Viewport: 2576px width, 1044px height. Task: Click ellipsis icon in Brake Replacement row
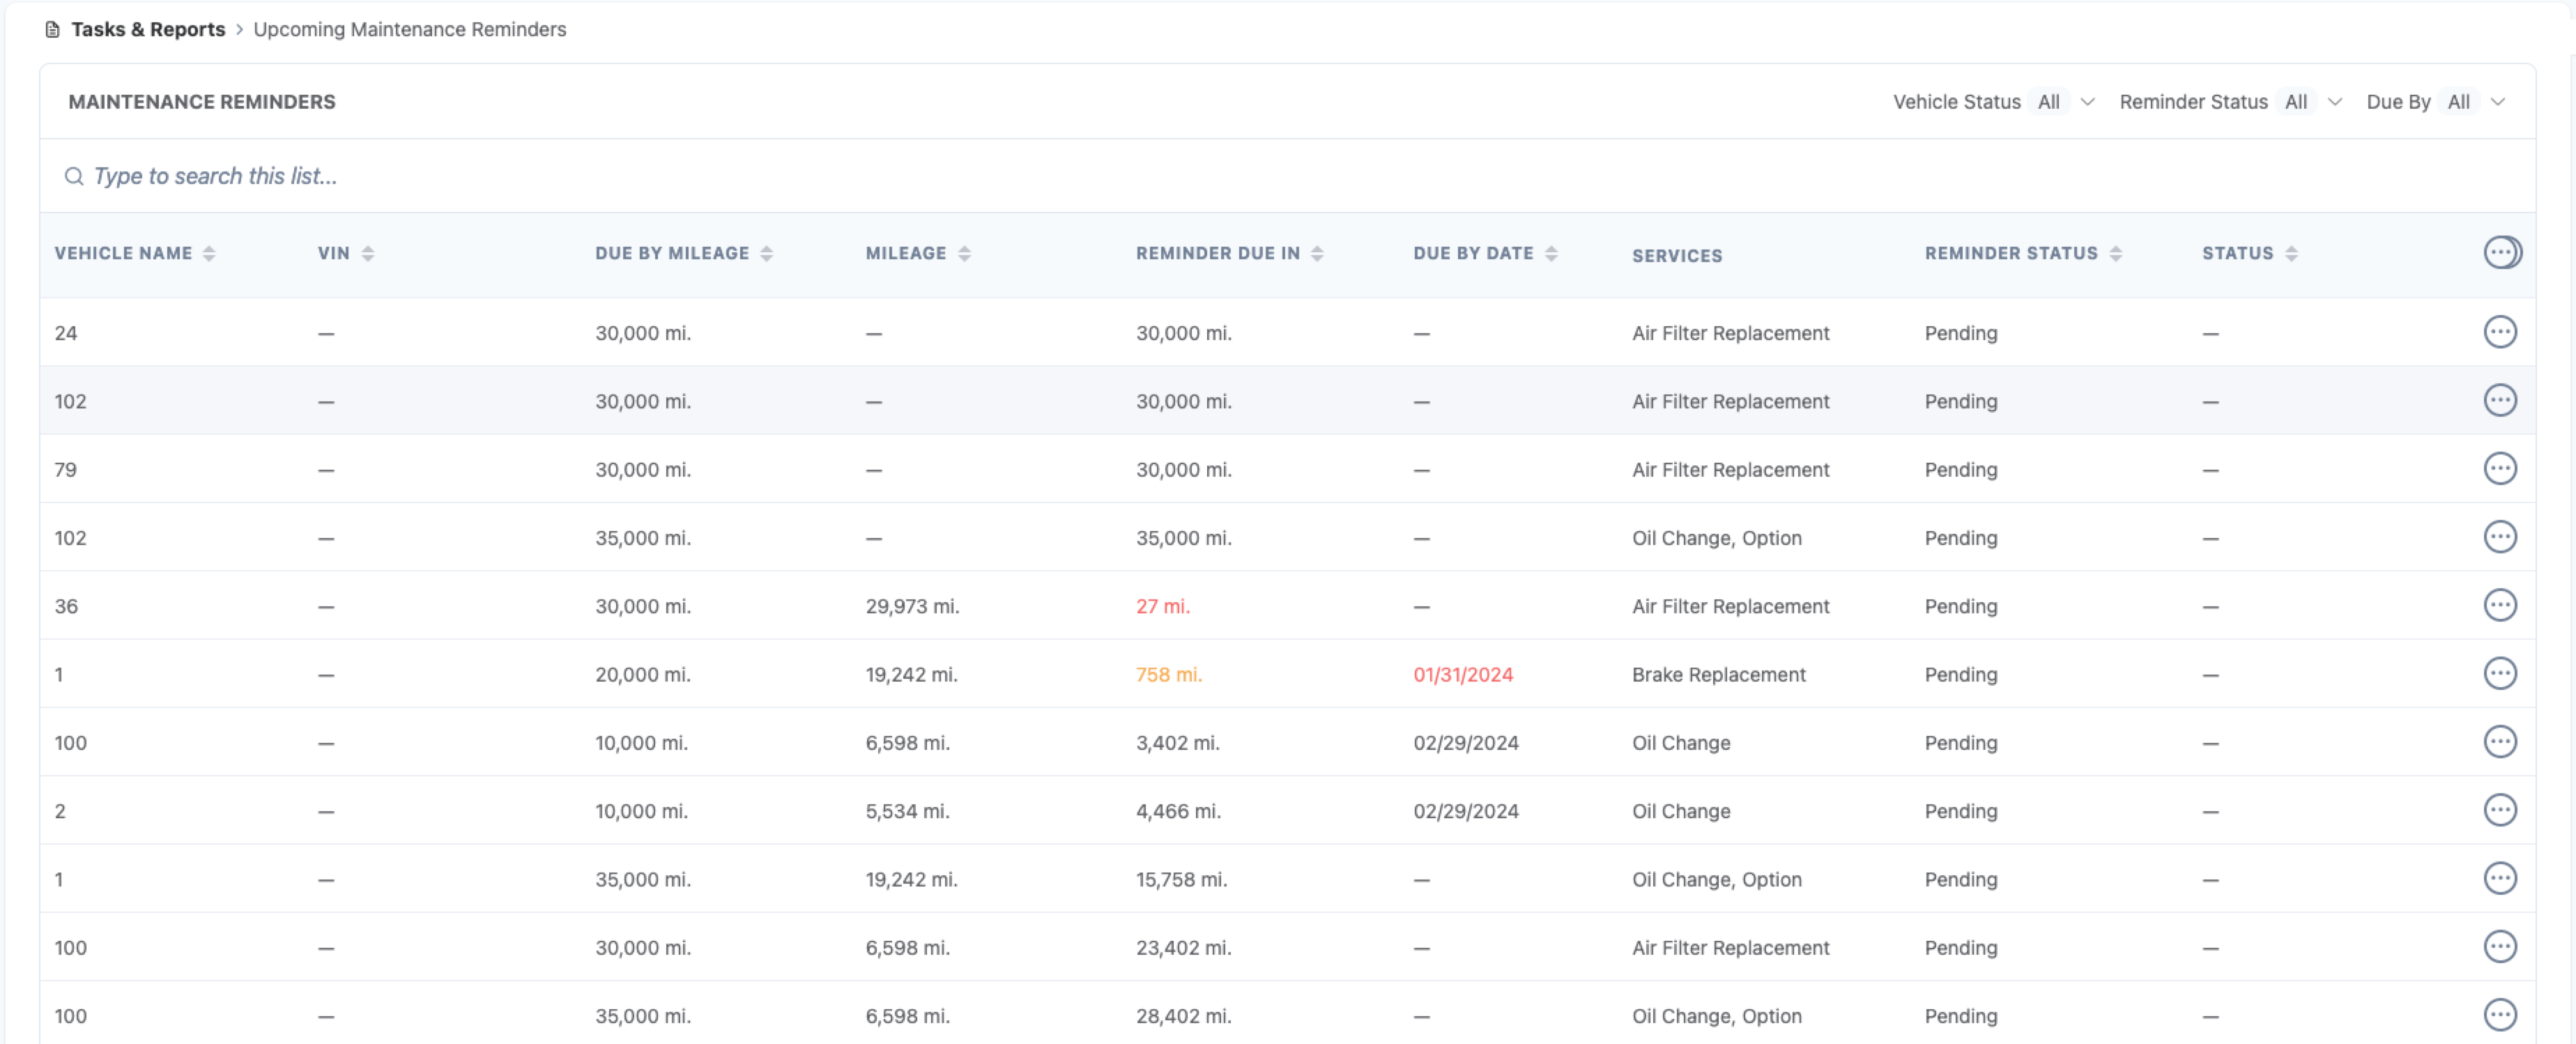2499,673
